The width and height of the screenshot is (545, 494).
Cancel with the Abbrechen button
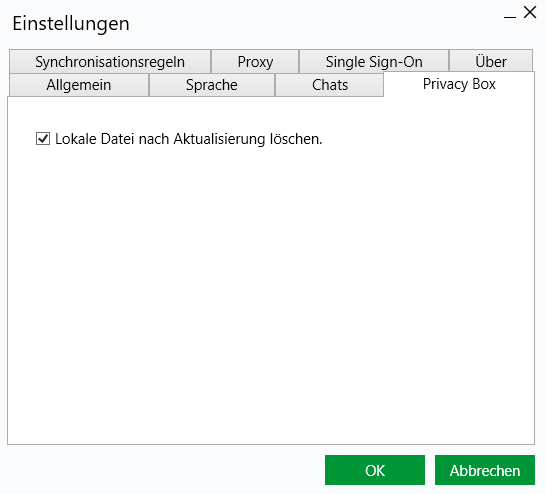pyautogui.click(x=485, y=470)
